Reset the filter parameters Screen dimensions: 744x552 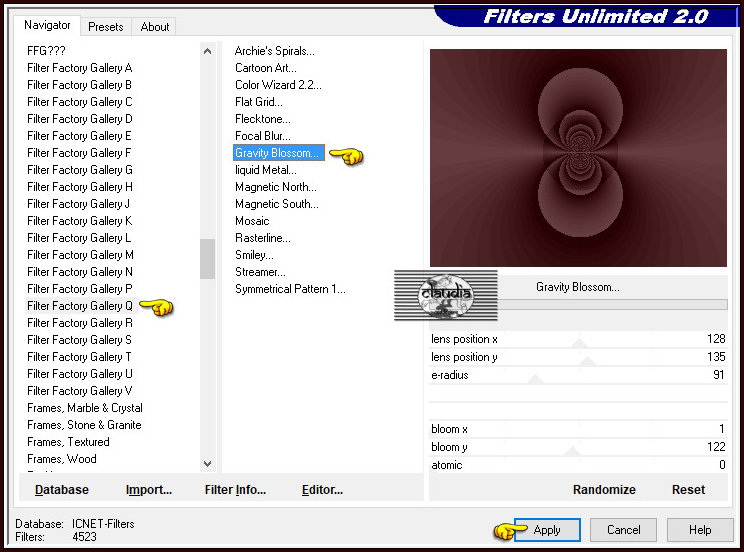[x=688, y=489]
